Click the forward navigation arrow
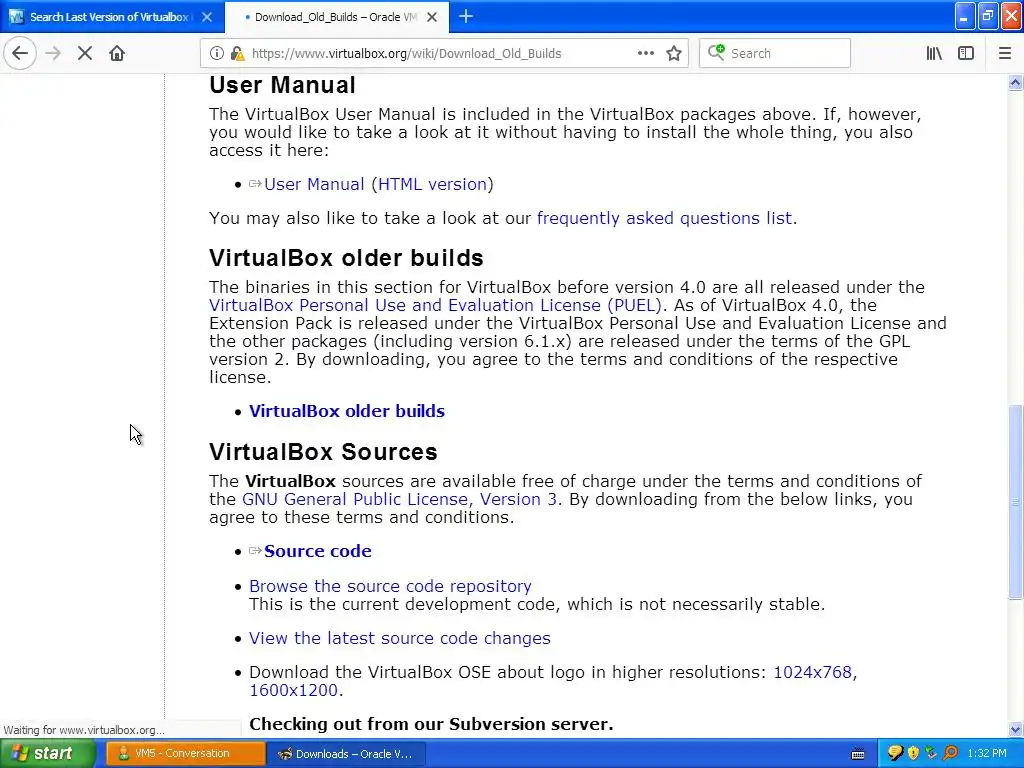1024x768 pixels. point(53,54)
